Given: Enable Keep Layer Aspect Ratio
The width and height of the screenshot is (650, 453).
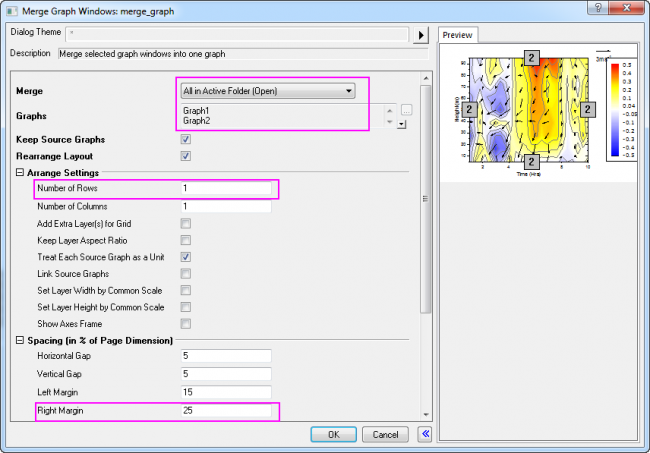Looking at the screenshot, I should point(185,240).
